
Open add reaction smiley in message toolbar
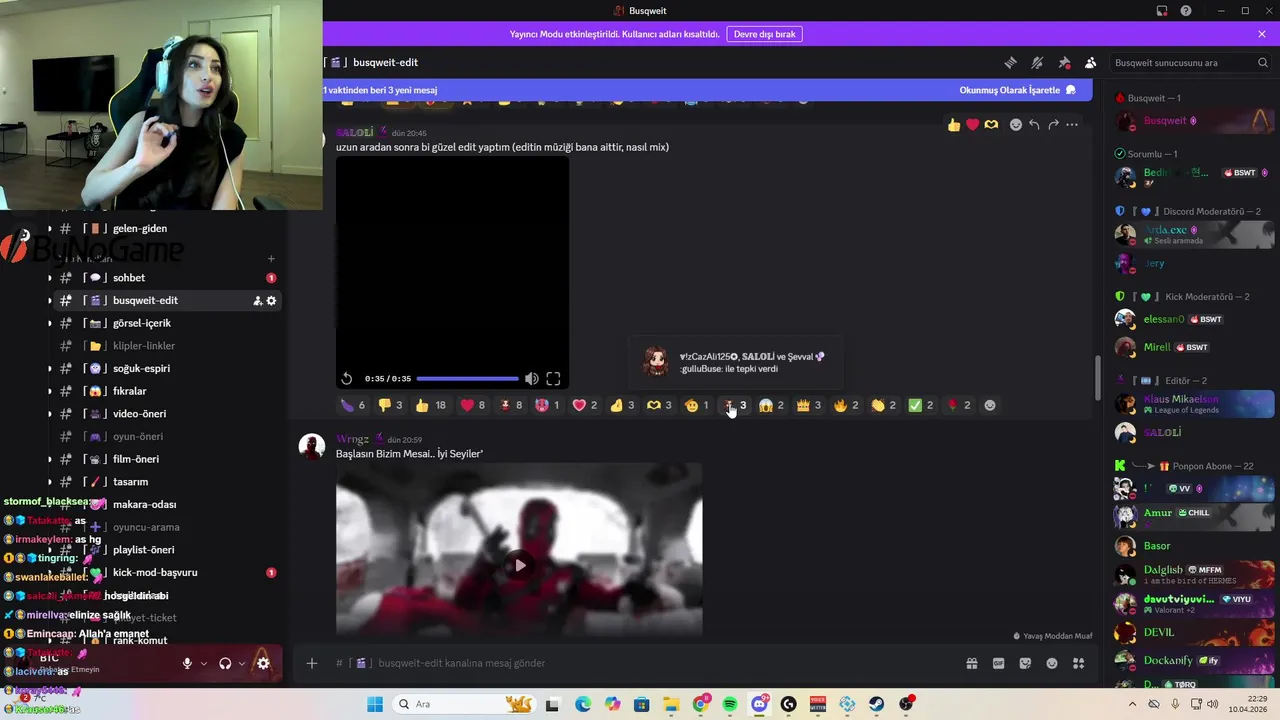tap(1016, 125)
